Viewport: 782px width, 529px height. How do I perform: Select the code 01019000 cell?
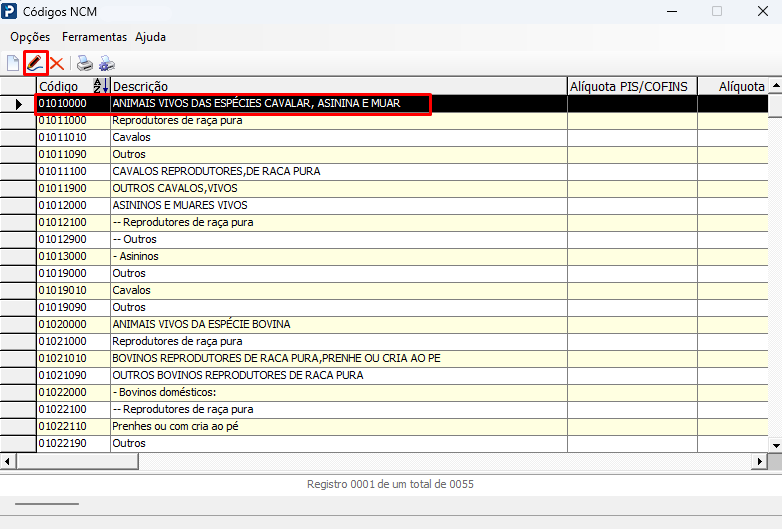73,273
